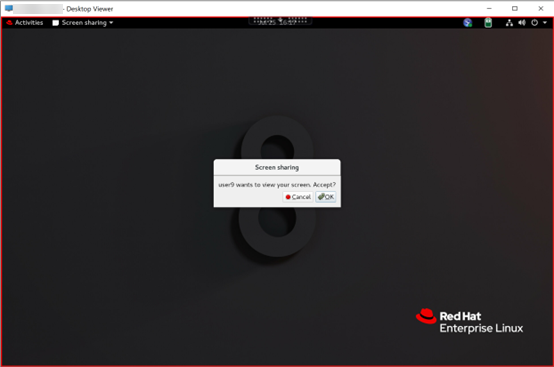
Task: Click OK to accept screen sharing
Action: click(x=325, y=197)
